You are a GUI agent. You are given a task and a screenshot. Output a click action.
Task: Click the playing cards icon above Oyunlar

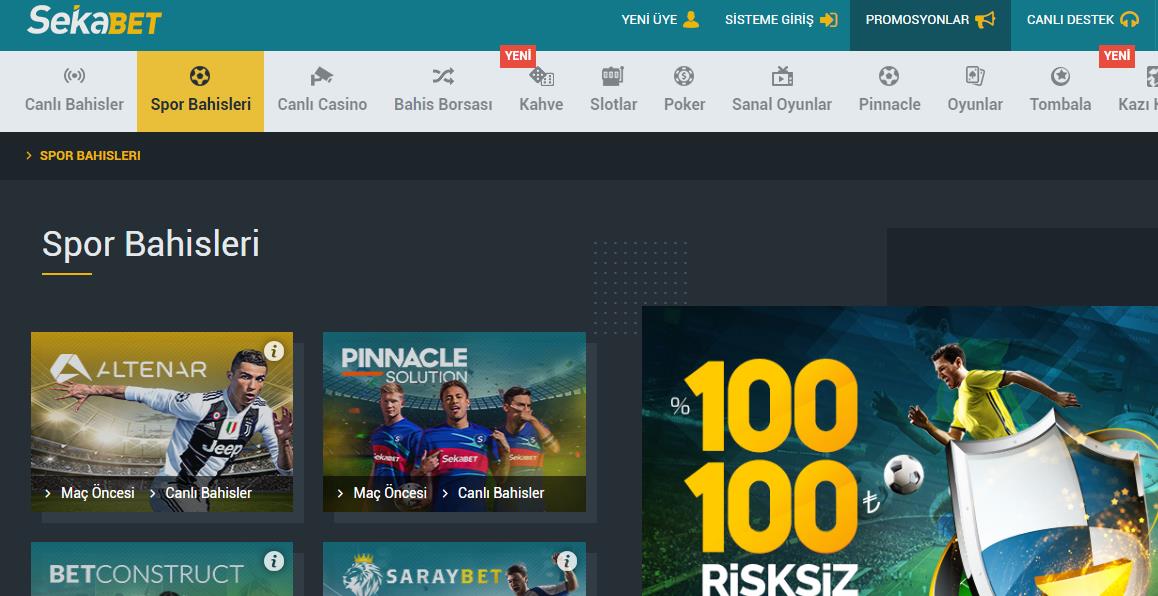(975, 75)
